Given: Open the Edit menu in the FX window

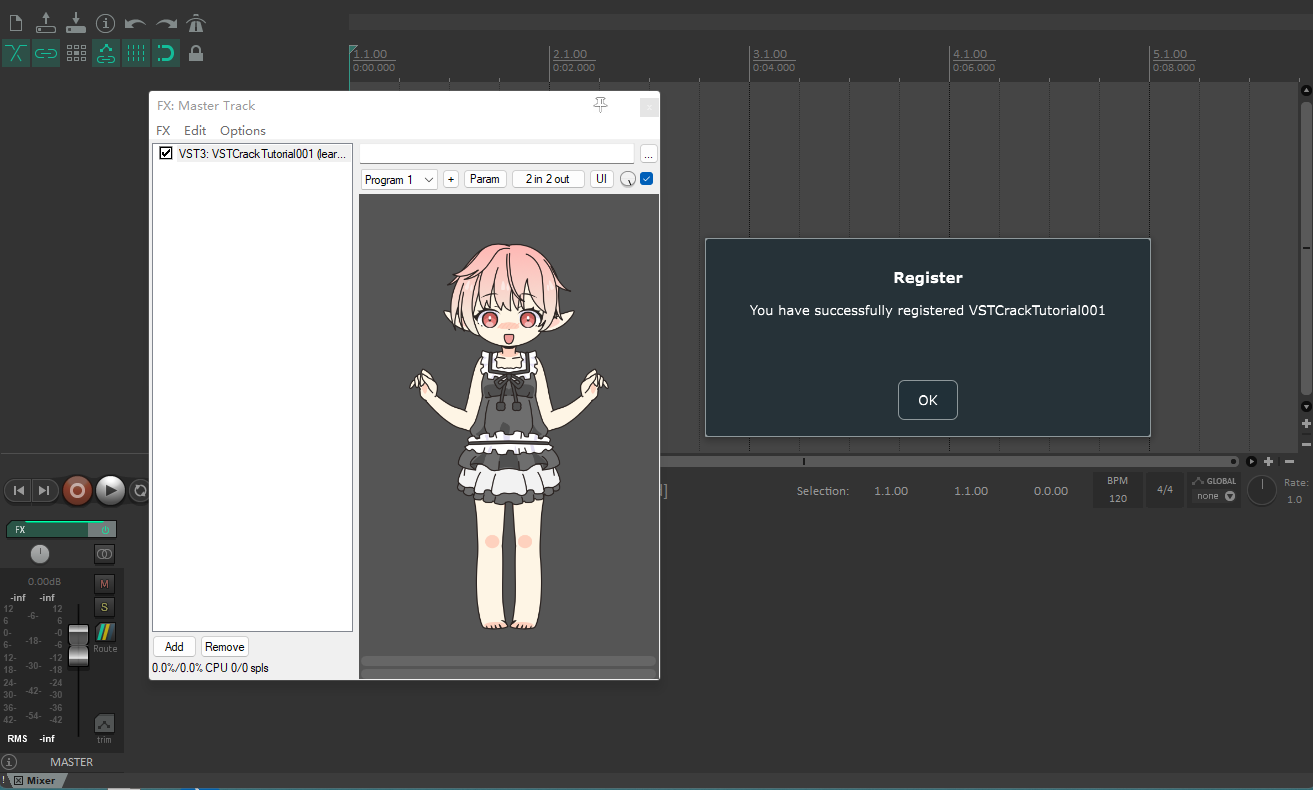Looking at the screenshot, I should [x=195, y=130].
